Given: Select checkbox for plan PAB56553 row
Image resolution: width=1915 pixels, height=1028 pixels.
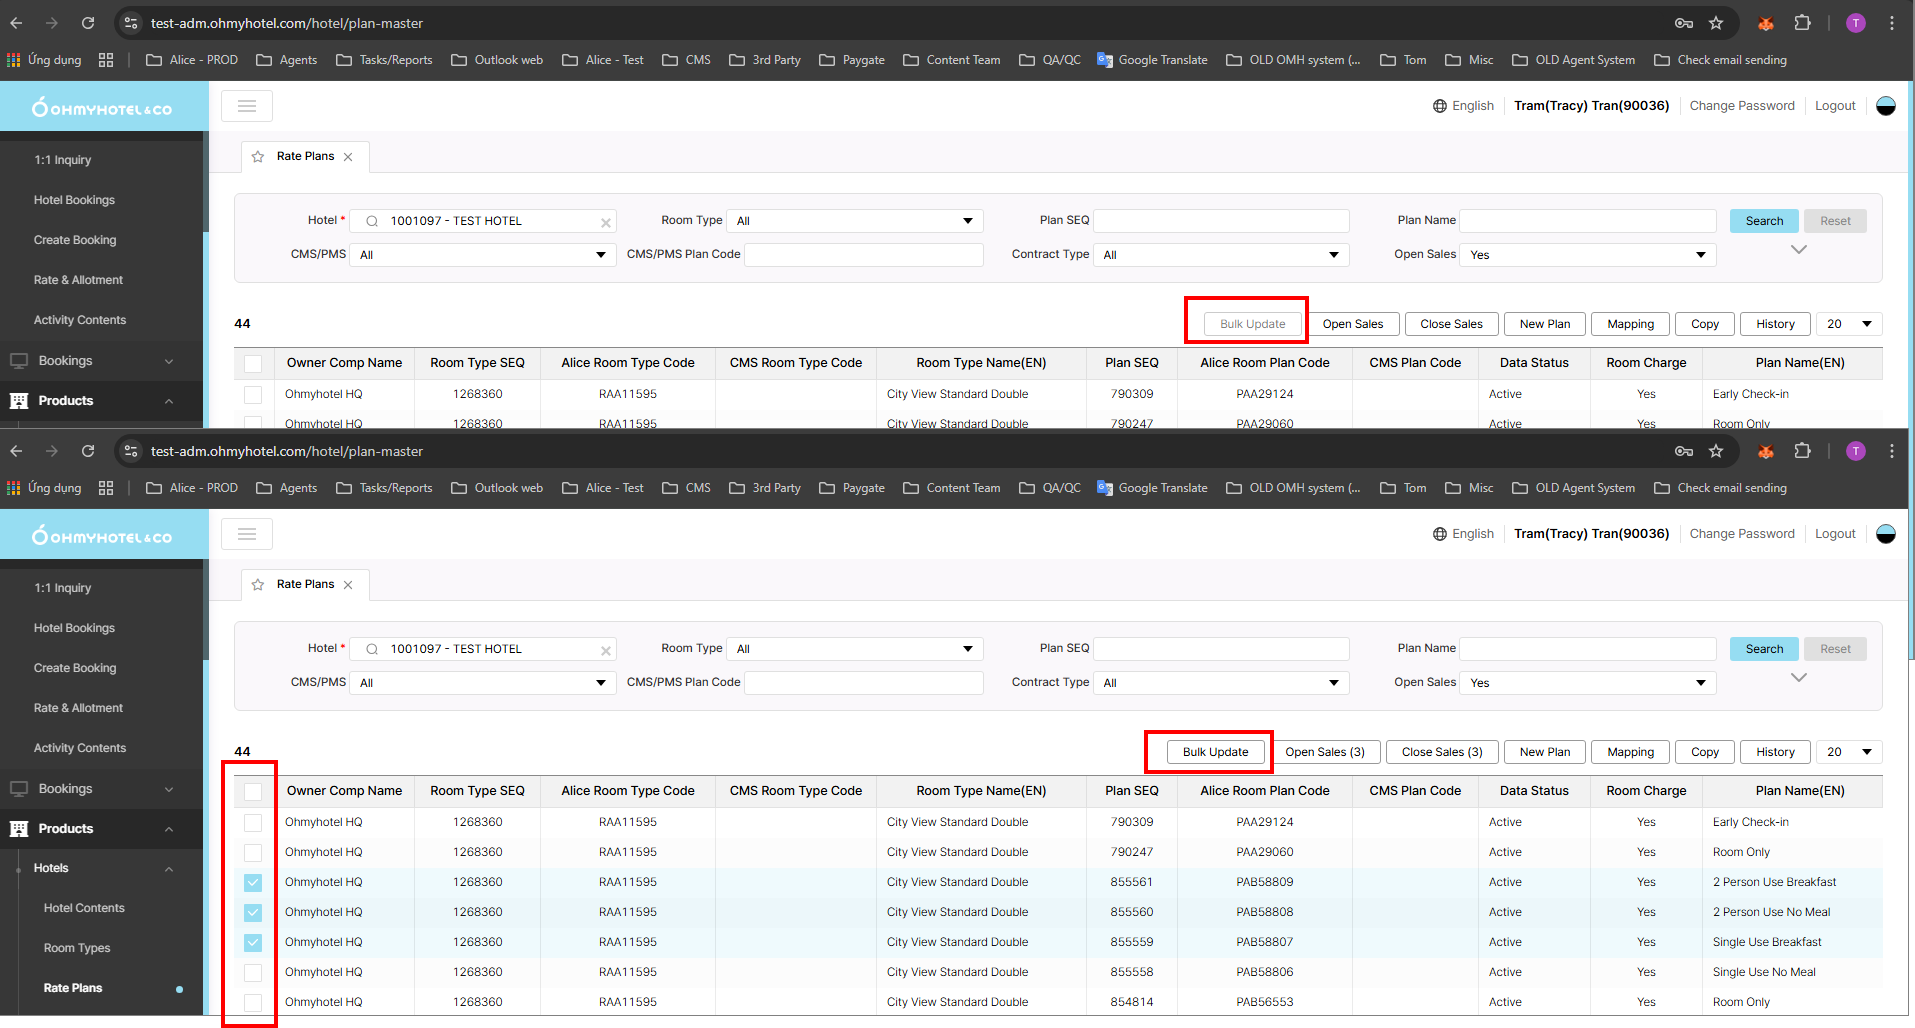Looking at the screenshot, I should click(x=253, y=1002).
